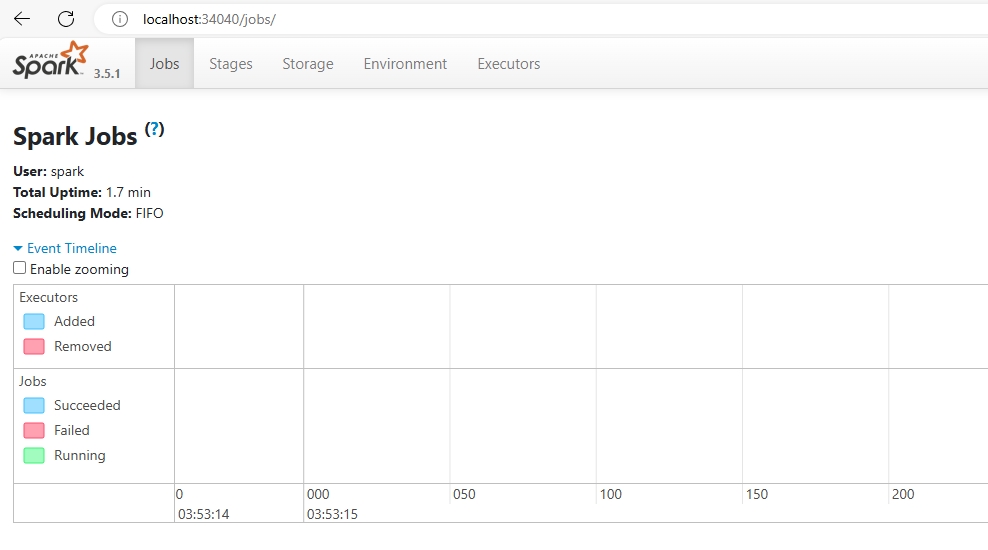This screenshot has height=550, width=988.
Task: Click the jobs Running green swatch
Action: click(x=34, y=455)
